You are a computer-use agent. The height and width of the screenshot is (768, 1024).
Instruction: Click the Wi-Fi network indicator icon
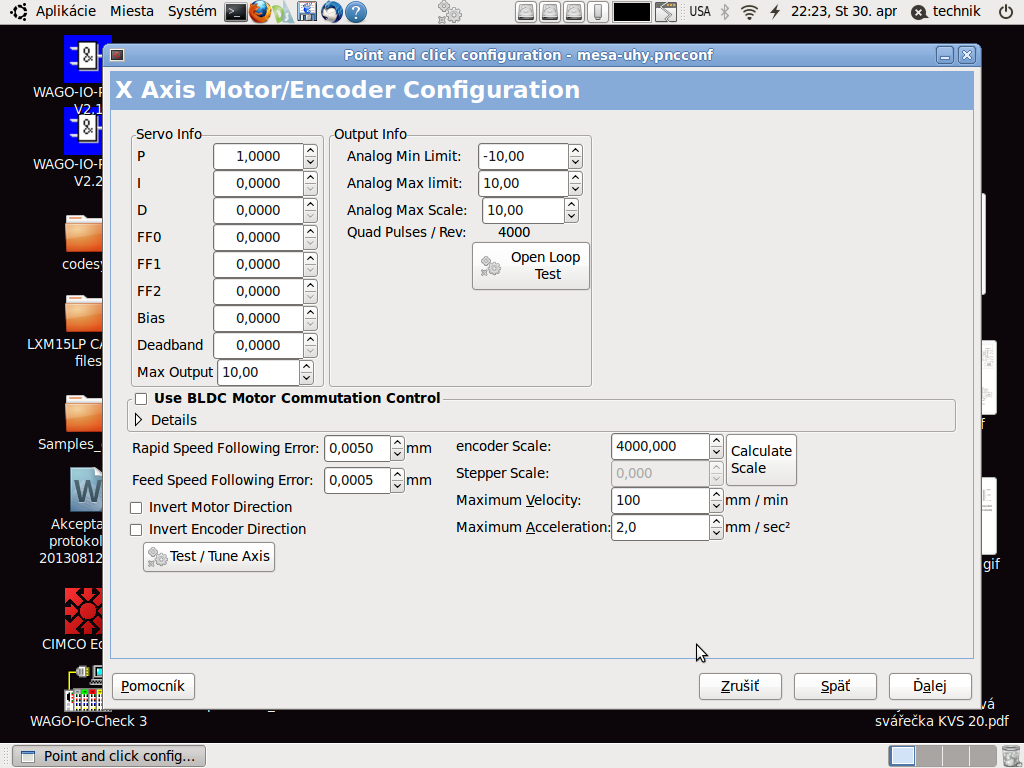749,12
